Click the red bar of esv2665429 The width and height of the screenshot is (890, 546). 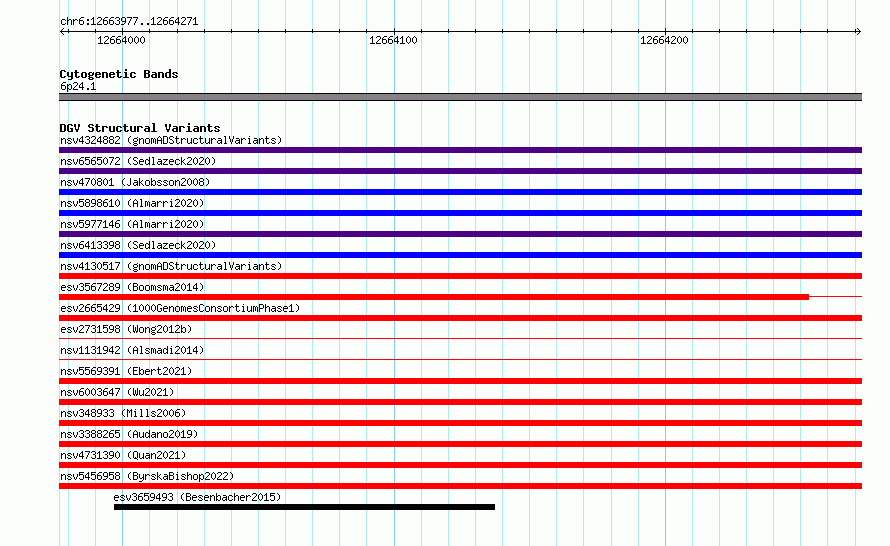point(460,318)
